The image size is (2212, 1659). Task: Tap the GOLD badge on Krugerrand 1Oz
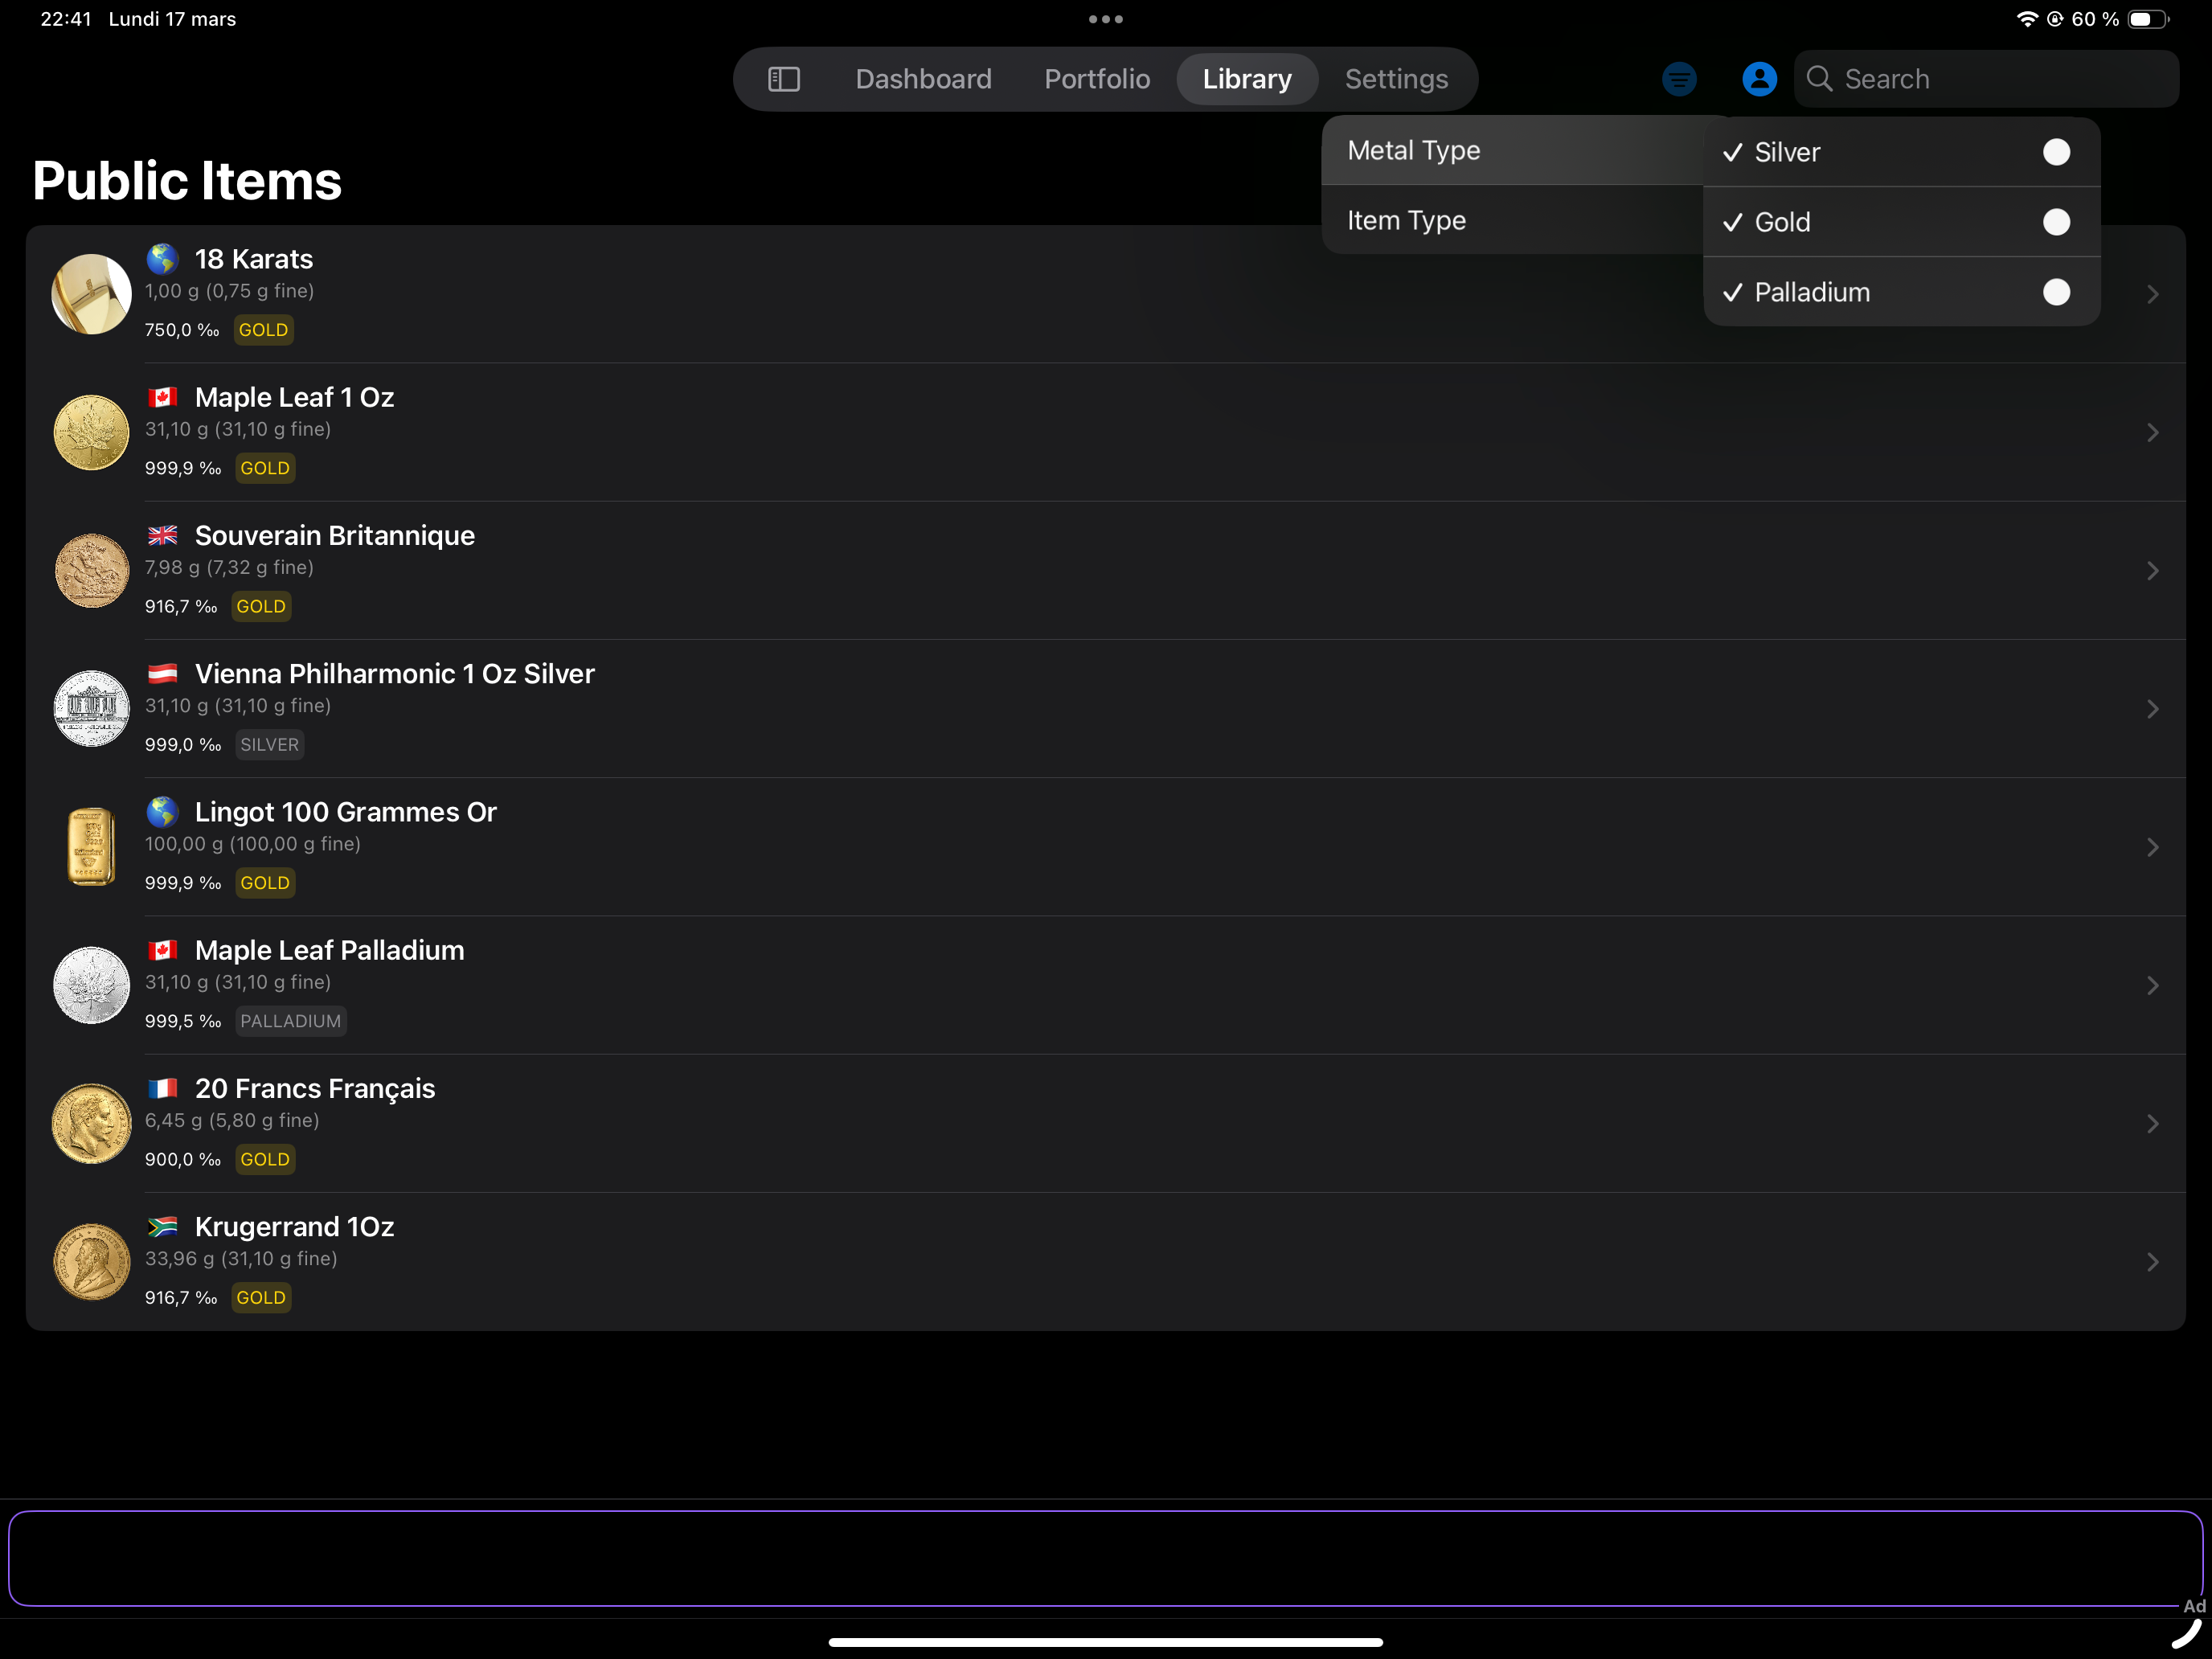point(261,1298)
